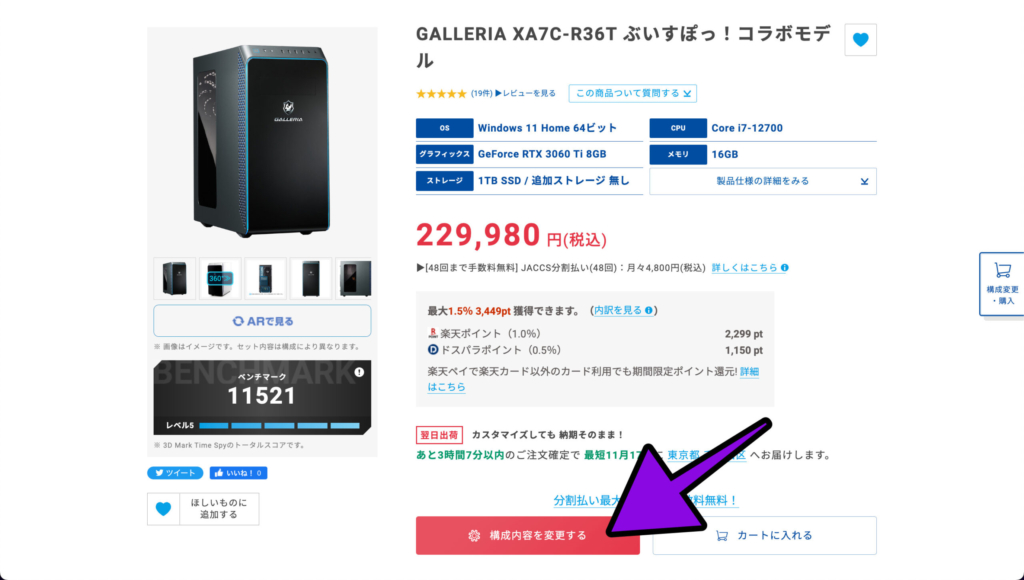Screen dimensions: 1024x580
Task: Click the info icon beside 内訳を見る
Action: point(648,310)
